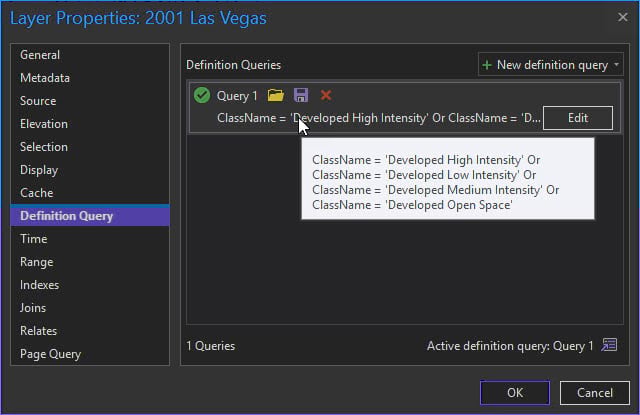Click the truncated ClassName query expression text

(378, 118)
